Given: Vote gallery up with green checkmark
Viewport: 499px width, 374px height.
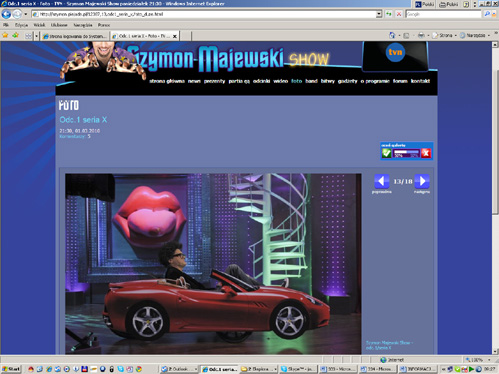Looking at the screenshot, I should 386,153.
